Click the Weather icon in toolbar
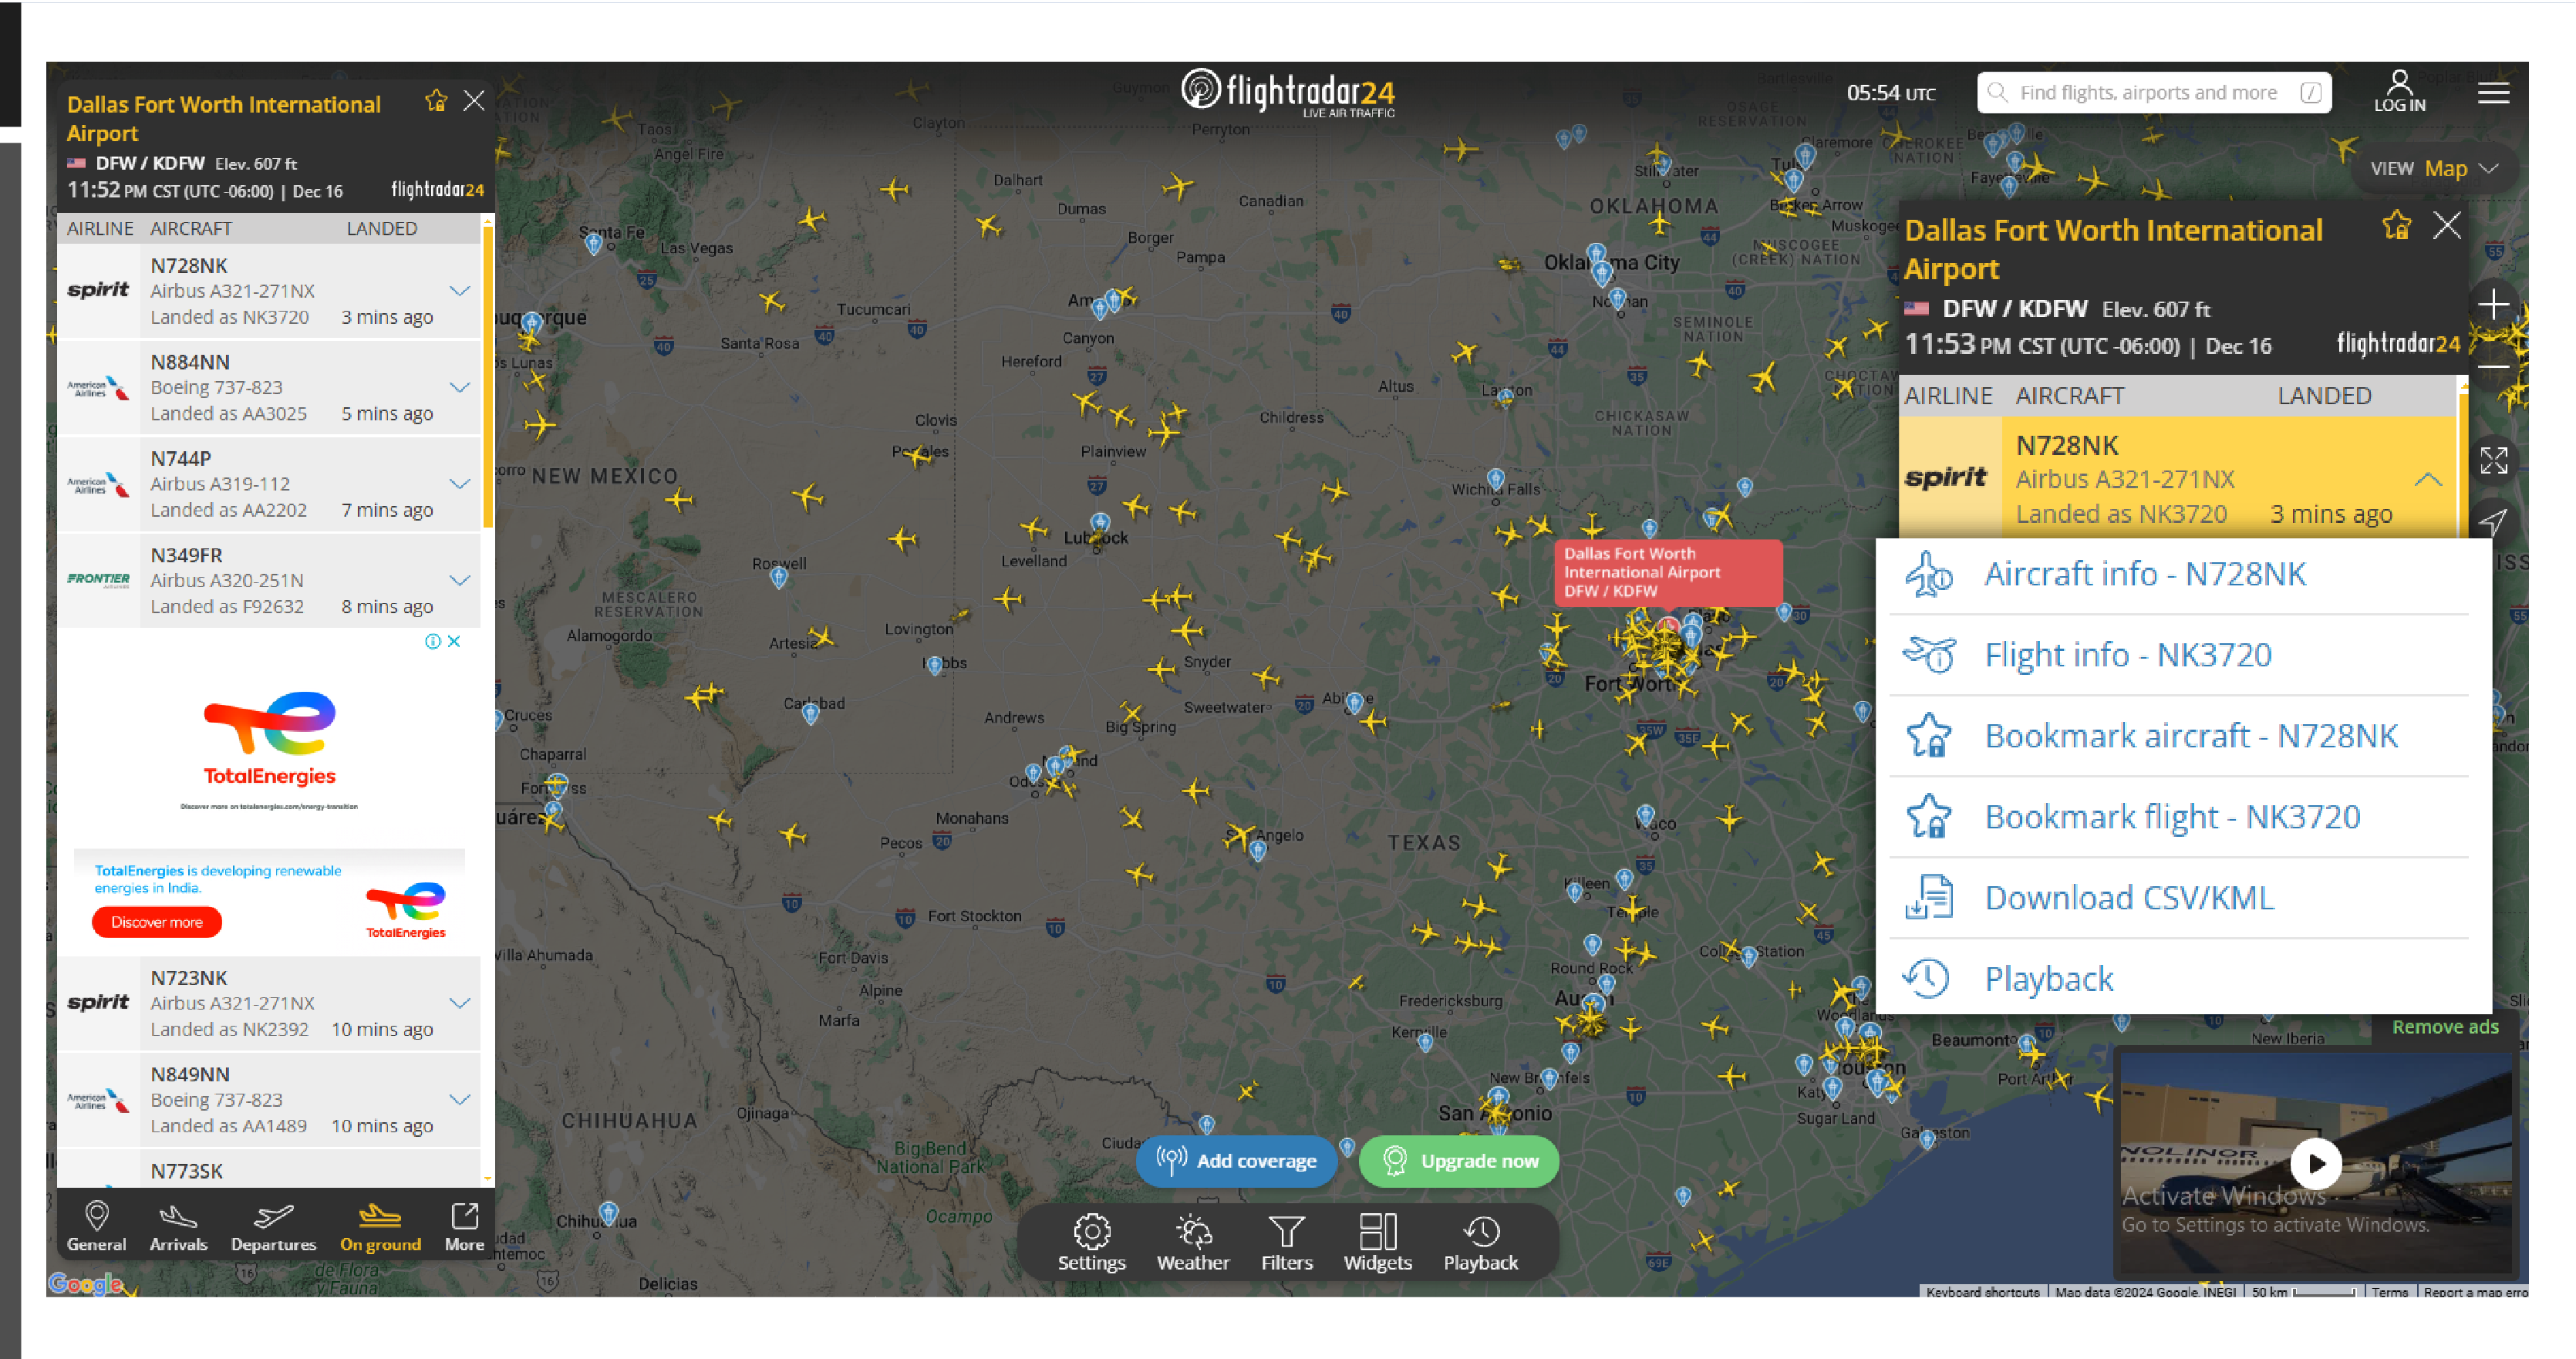 coord(1189,1233)
